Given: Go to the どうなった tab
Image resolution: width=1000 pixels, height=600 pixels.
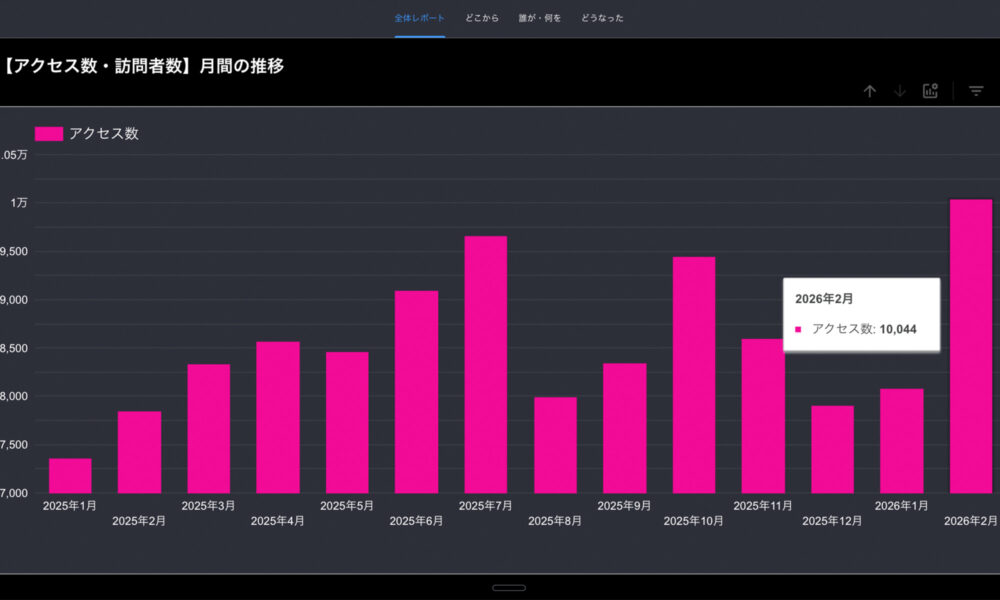Looking at the screenshot, I should tap(602, 18).
